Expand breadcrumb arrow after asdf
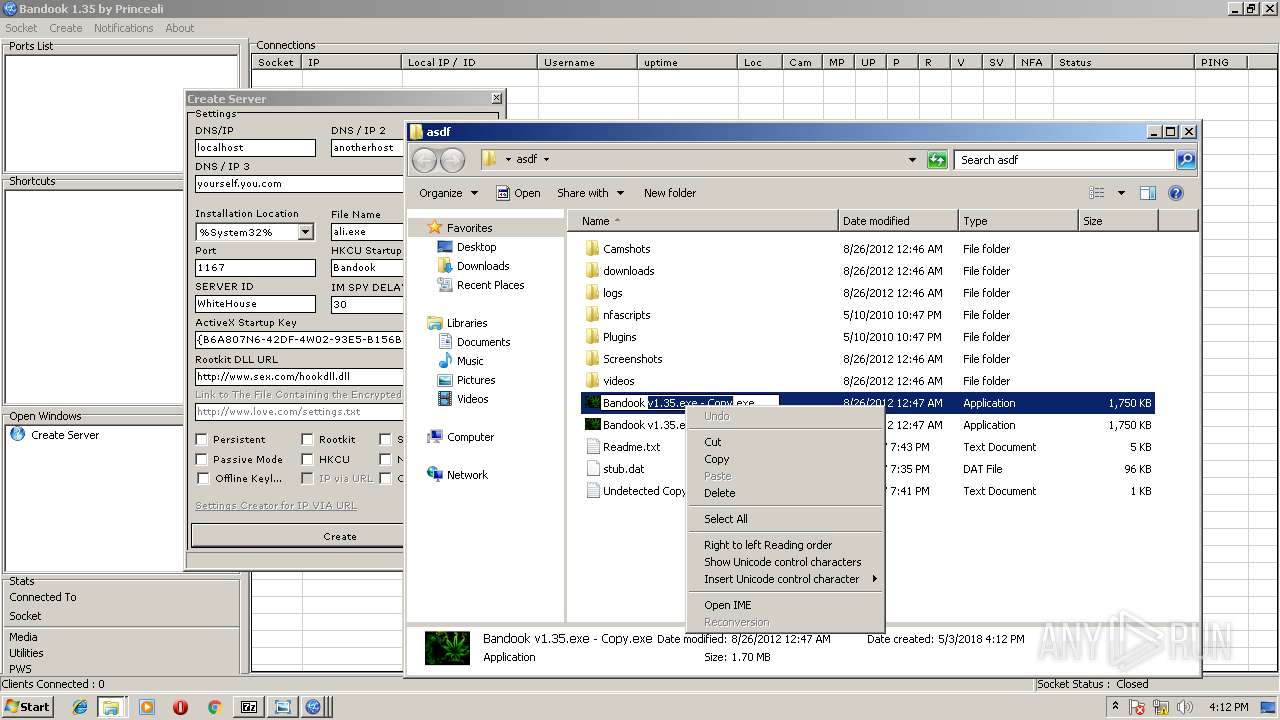Screen dimensions: 1280x720 pyautogui.click(x=546, y=159)
